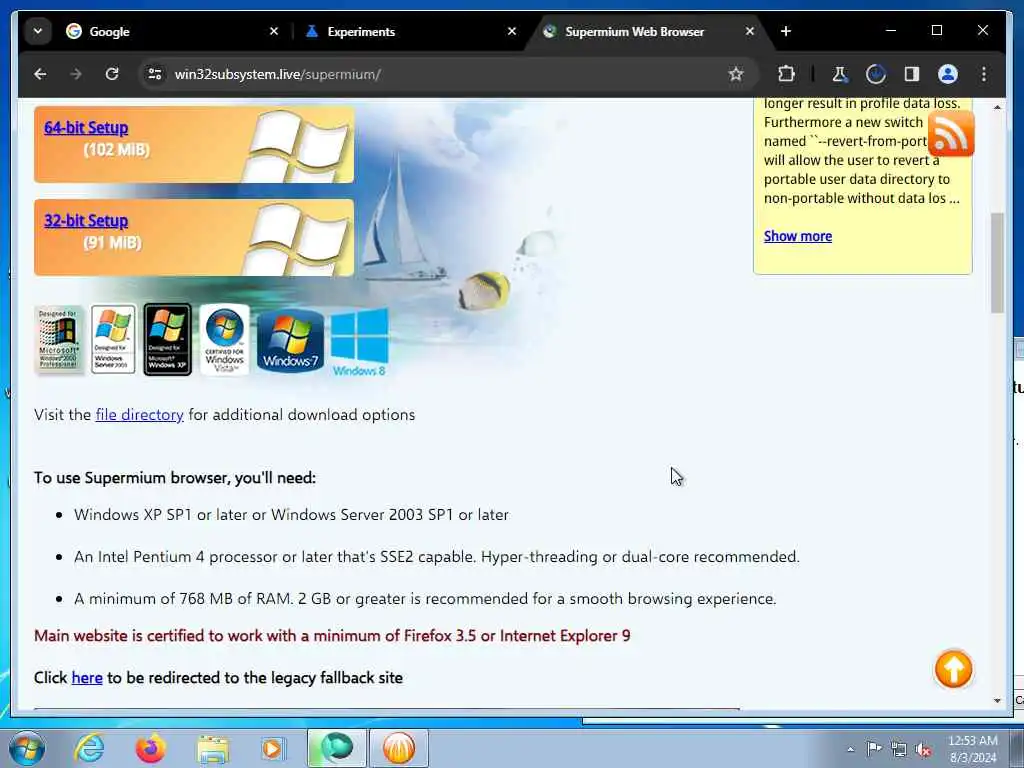Download the 64-bit Setup link
The width and height of the screenshot is (1024, 768).
coord(86,128)
